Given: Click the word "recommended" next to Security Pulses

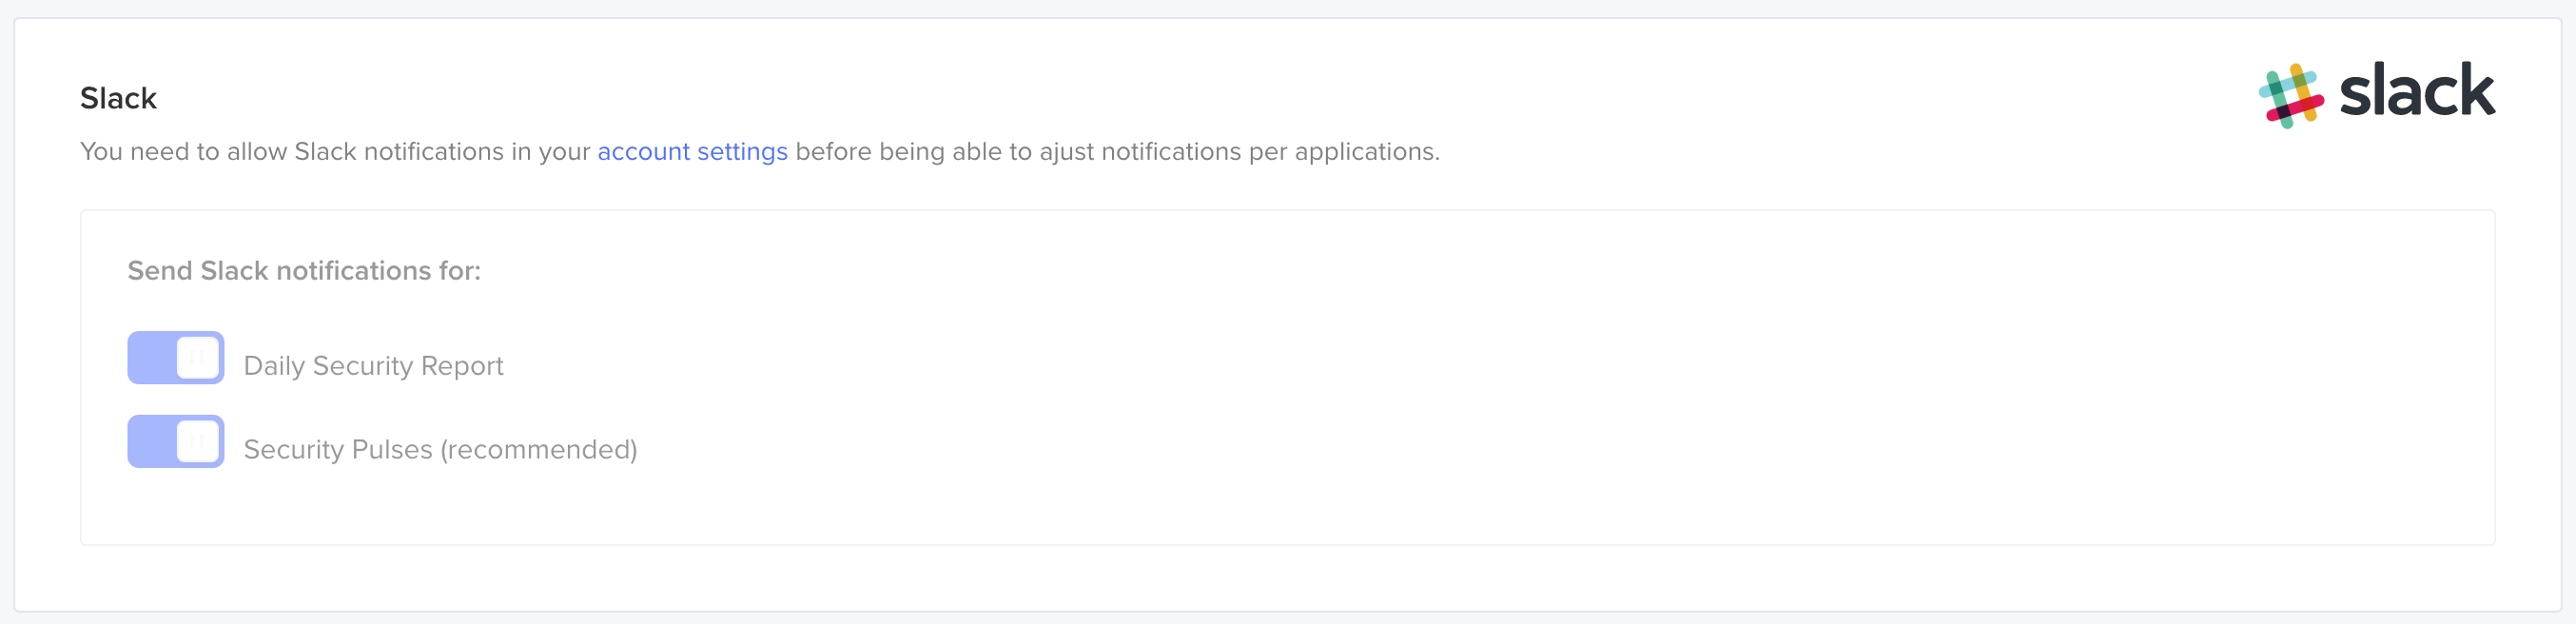Looking at the screenshot, I should pyautogui.click(x=538, y=450).
